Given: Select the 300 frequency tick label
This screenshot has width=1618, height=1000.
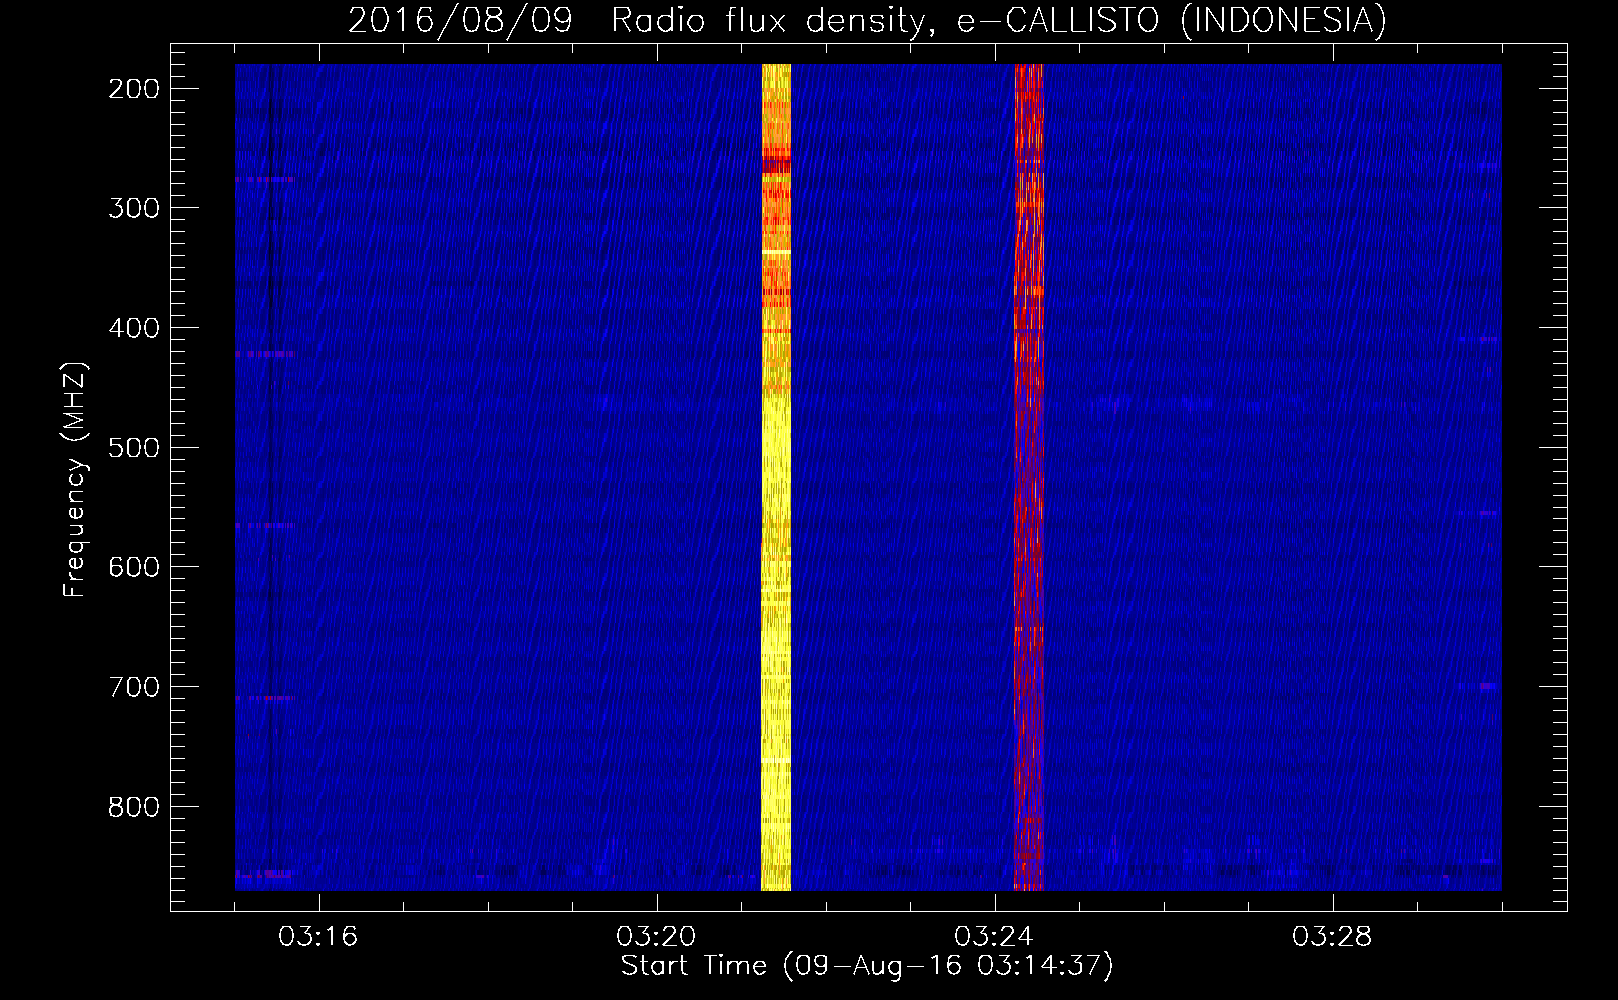Looking at the screenshot, I should point(134,208).
